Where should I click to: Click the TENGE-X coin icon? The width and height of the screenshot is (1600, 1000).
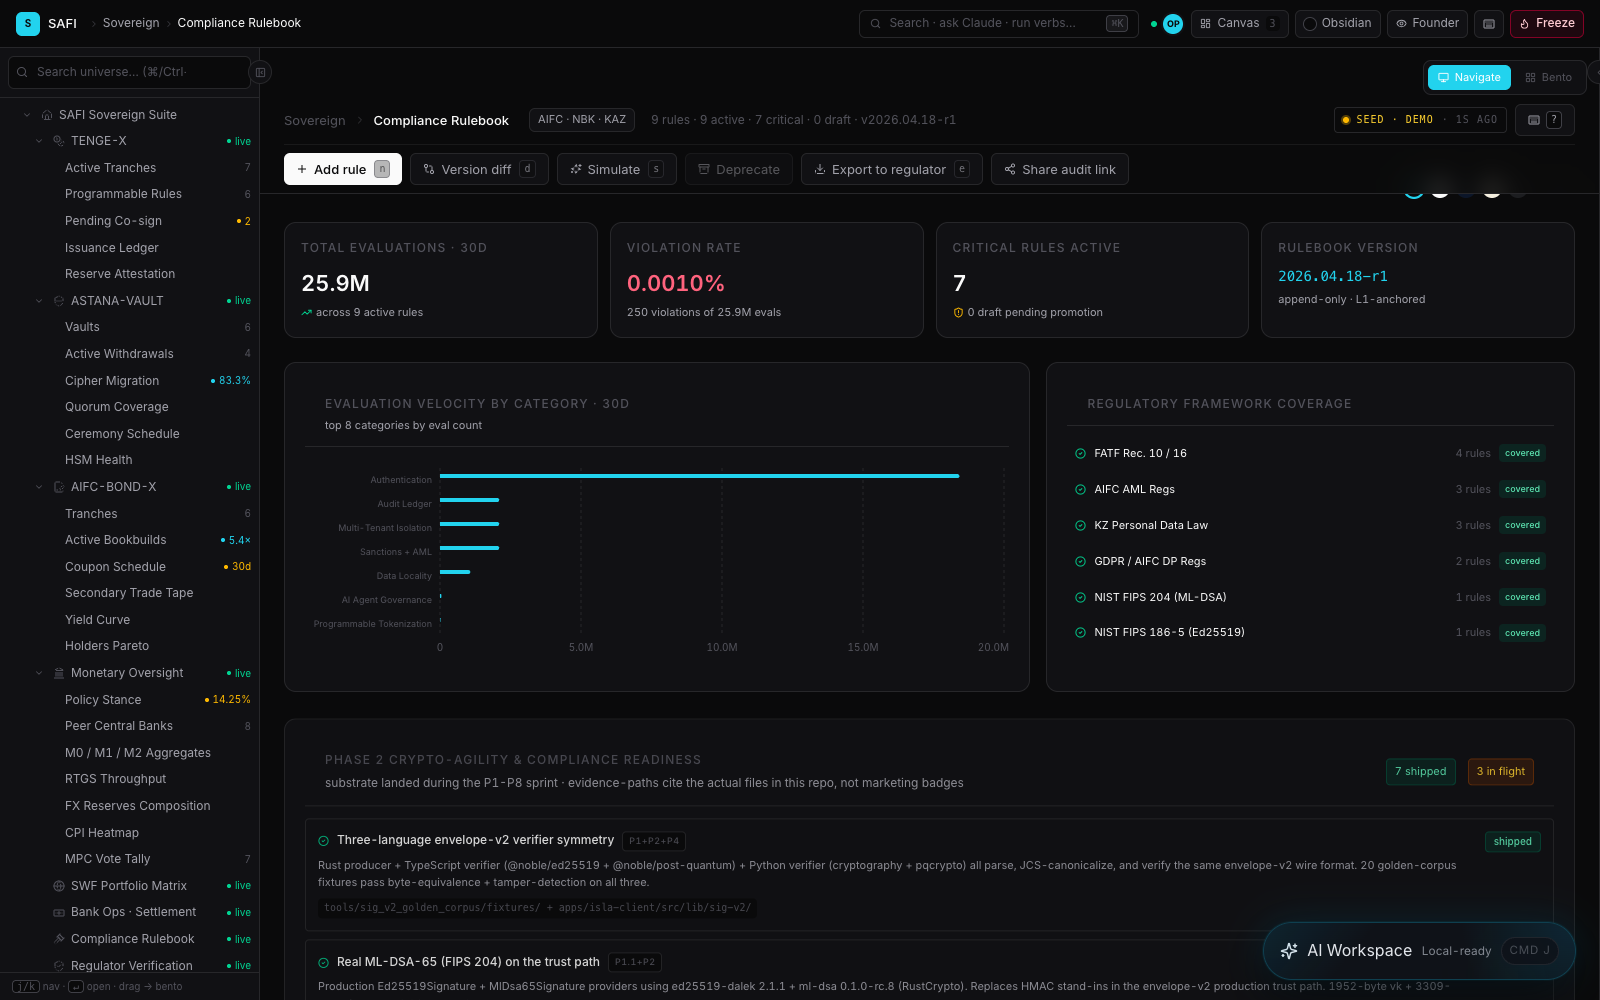click(x=58, y=141)
